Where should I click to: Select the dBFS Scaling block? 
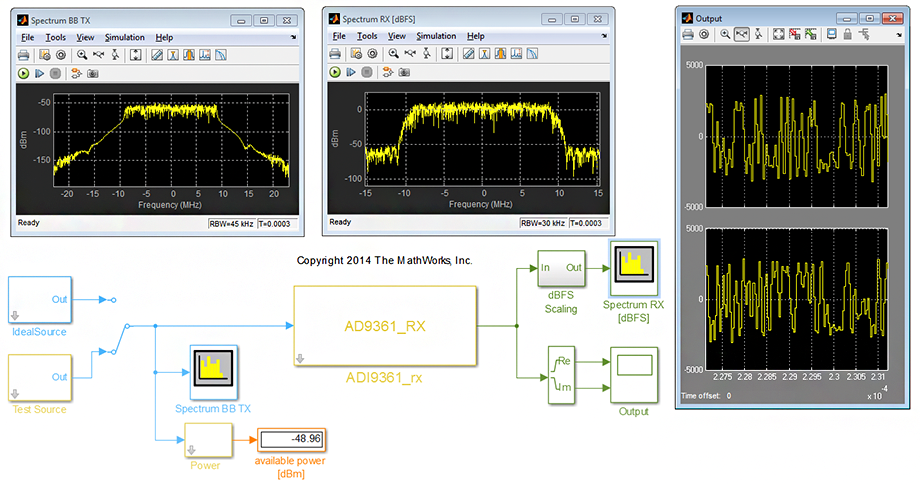click(562, 268)
